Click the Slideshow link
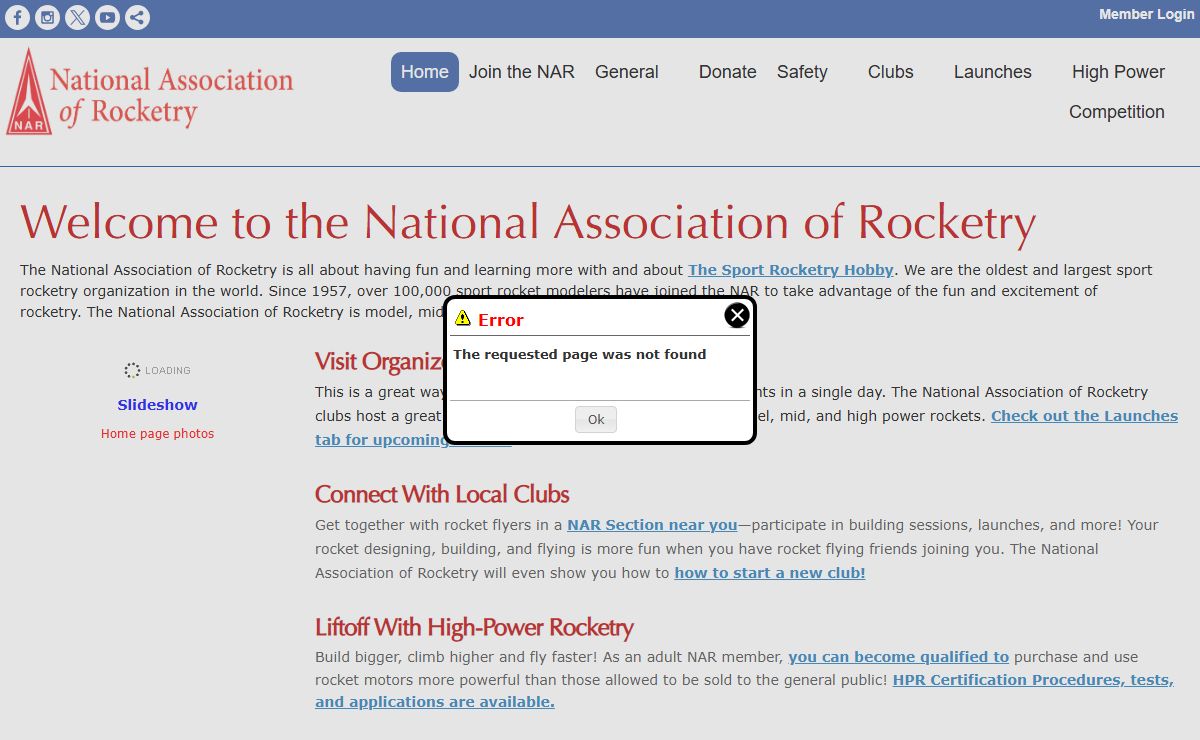1200x740 pixels. pyautogui.click(x=157, y=405)
